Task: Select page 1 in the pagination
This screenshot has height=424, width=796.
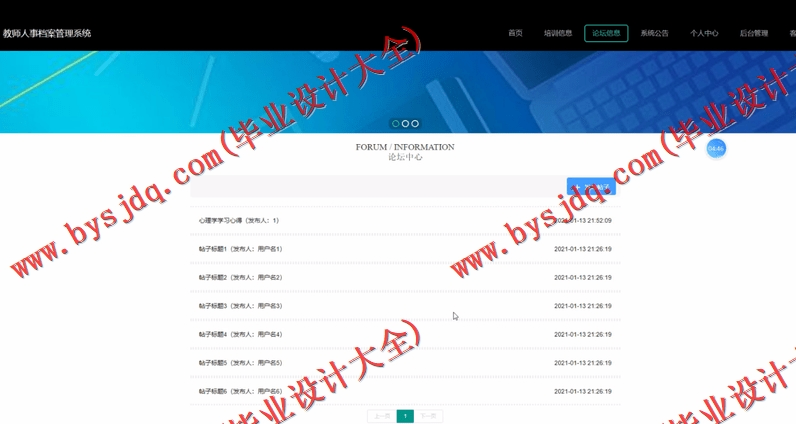Action: (405, 416)
